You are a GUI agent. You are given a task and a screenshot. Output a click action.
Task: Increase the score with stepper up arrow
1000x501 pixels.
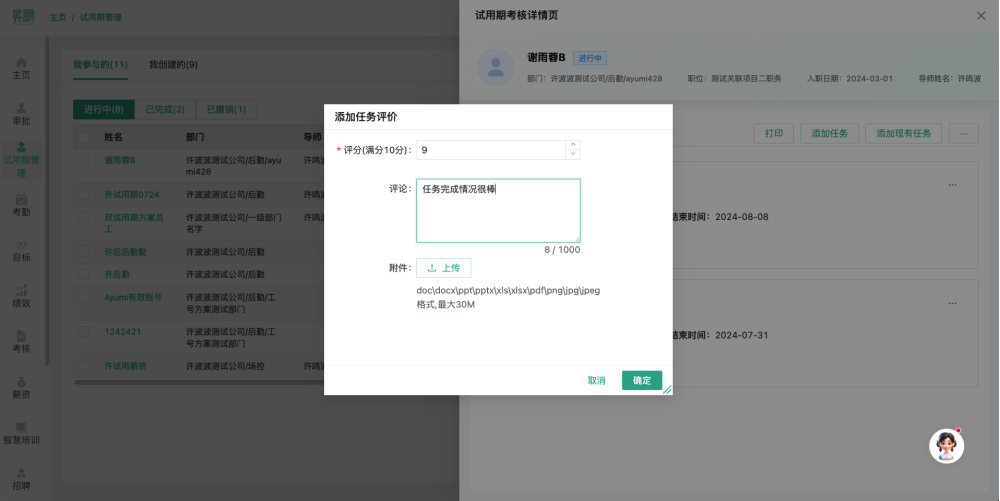coord(572,144)
